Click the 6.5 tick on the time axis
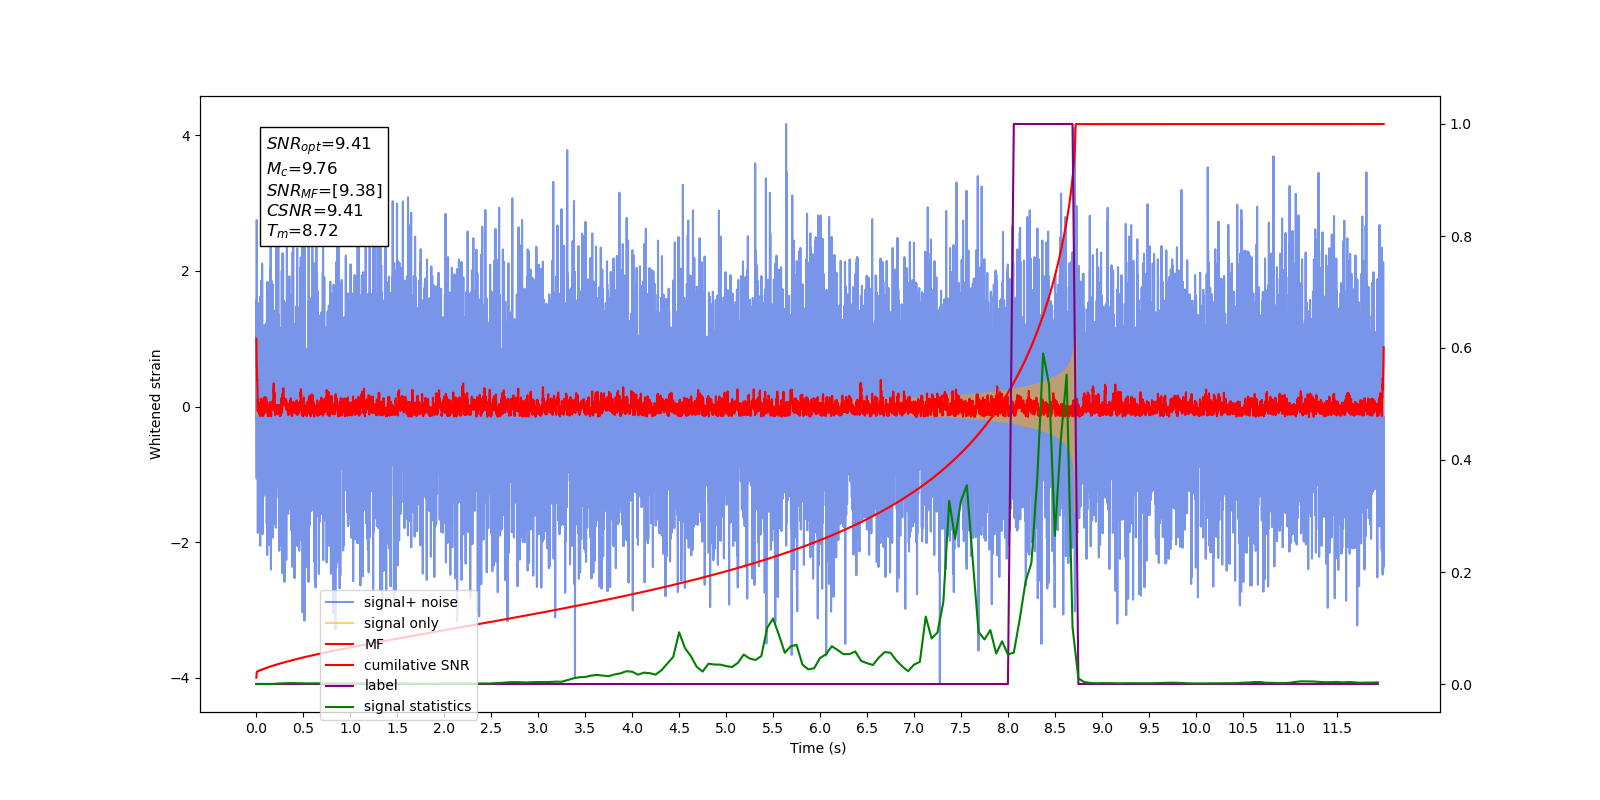The height and width of the screenshot is (800, 1600). (867, 728)
